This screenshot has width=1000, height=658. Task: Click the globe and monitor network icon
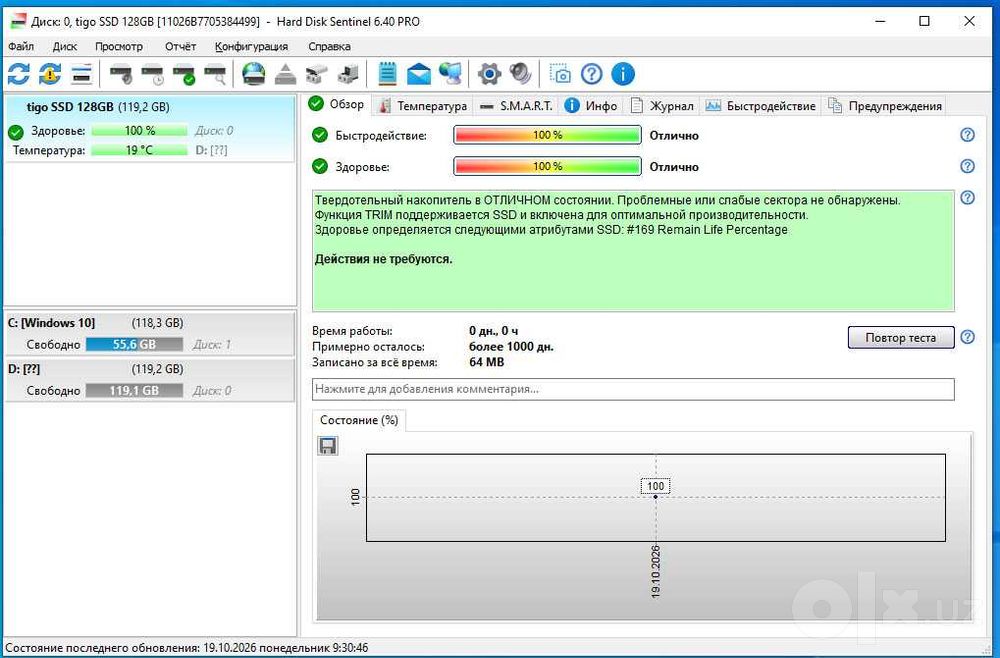[x=450, y=74]
